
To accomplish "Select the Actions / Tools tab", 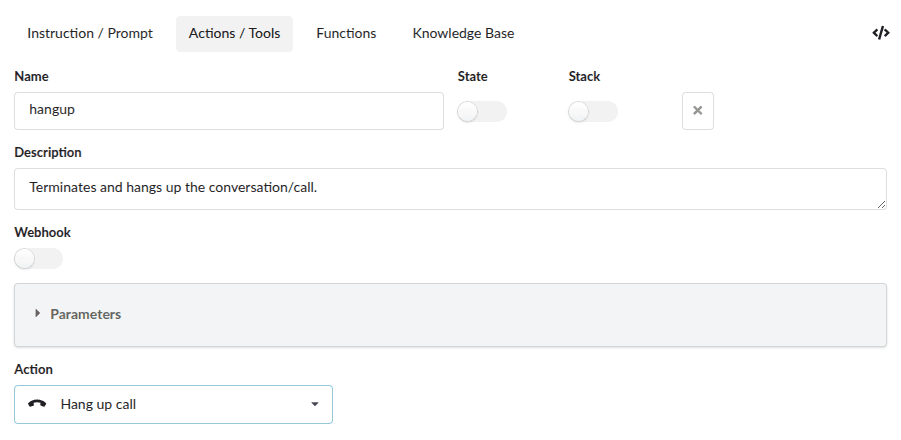I will click(x=234, y=33).
